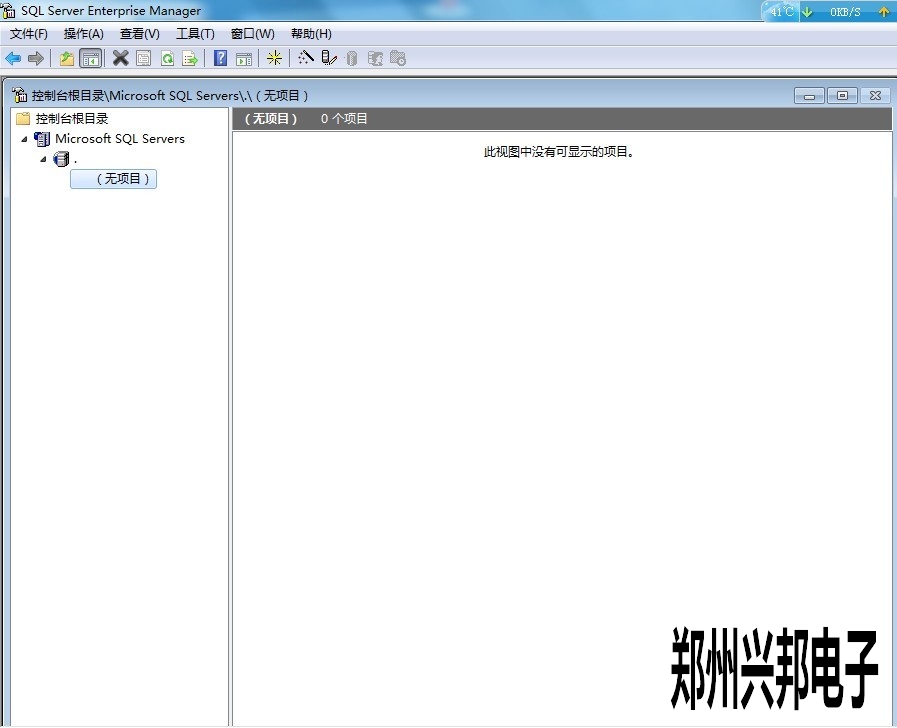This screenshot has width=897, height=728.
Task: Open the Properties toolbar icon
Action: (144, 58)
